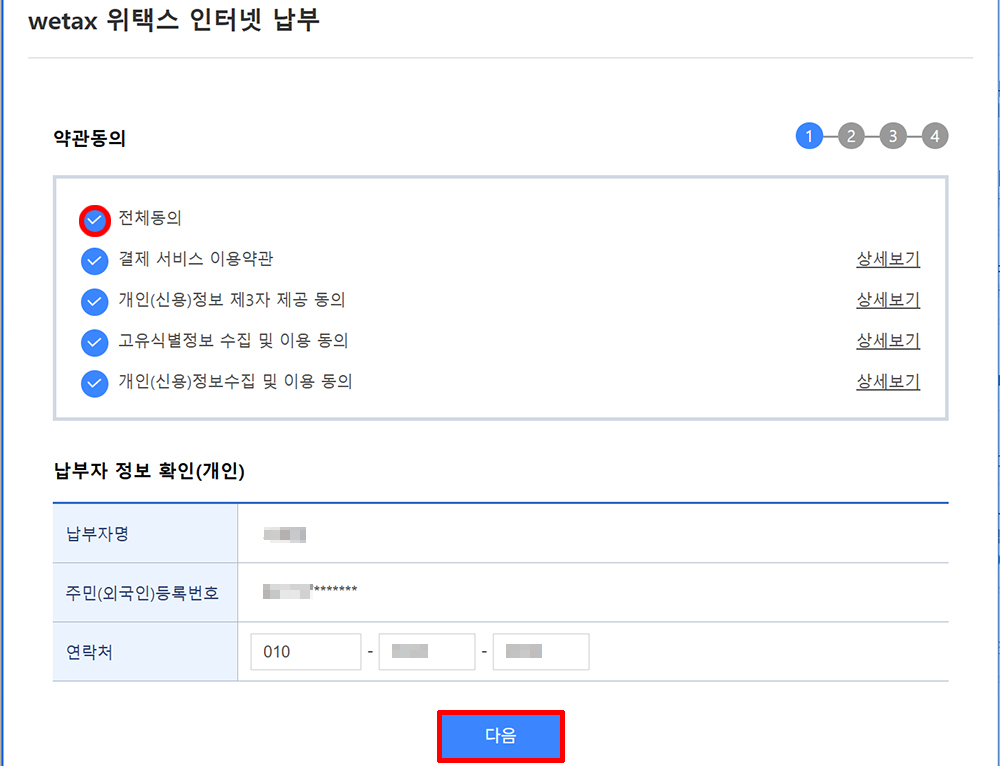Toggle the 전체동의 agree-all checkbox
This screenshot has width=1000, height=766.
click(94, 221)
